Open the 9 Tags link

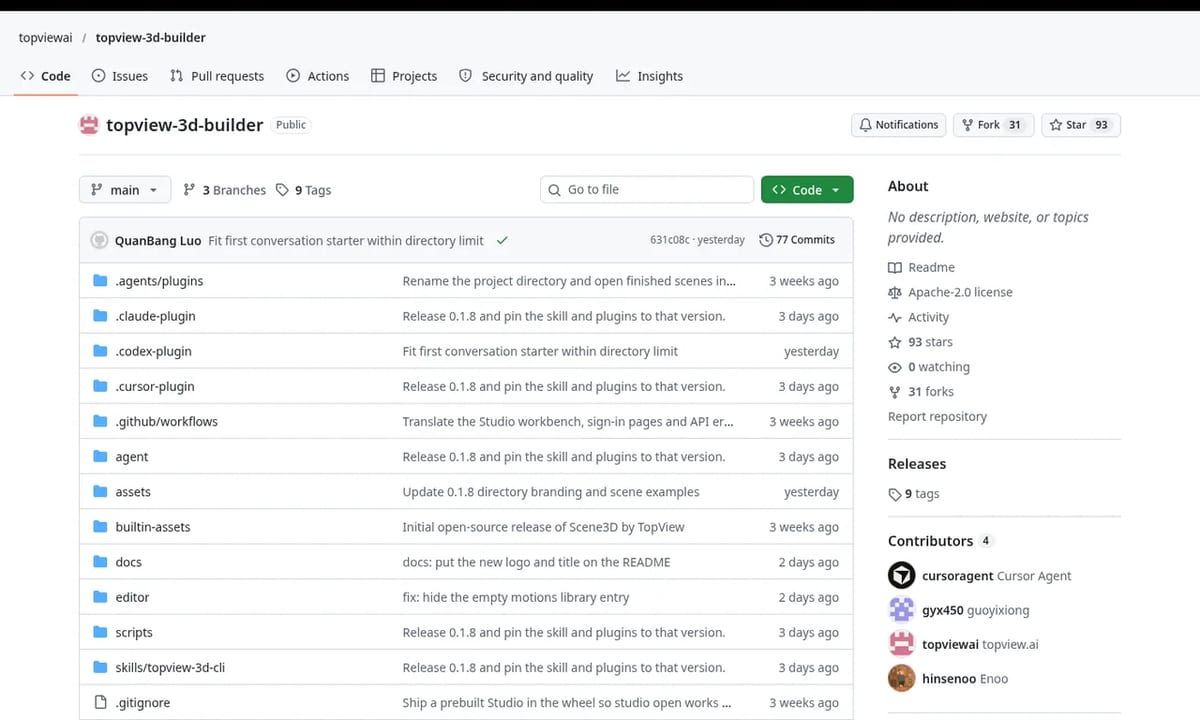[x=304, y=190]
